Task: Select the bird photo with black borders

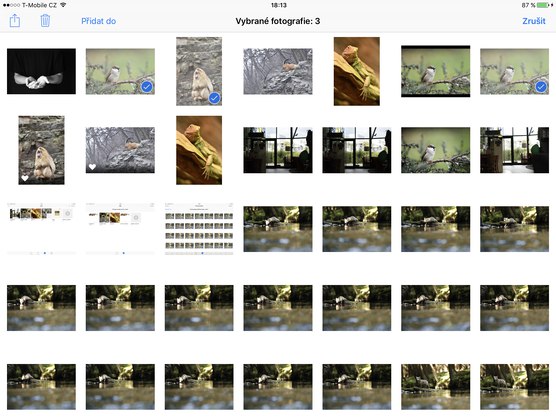Action: 435,71
